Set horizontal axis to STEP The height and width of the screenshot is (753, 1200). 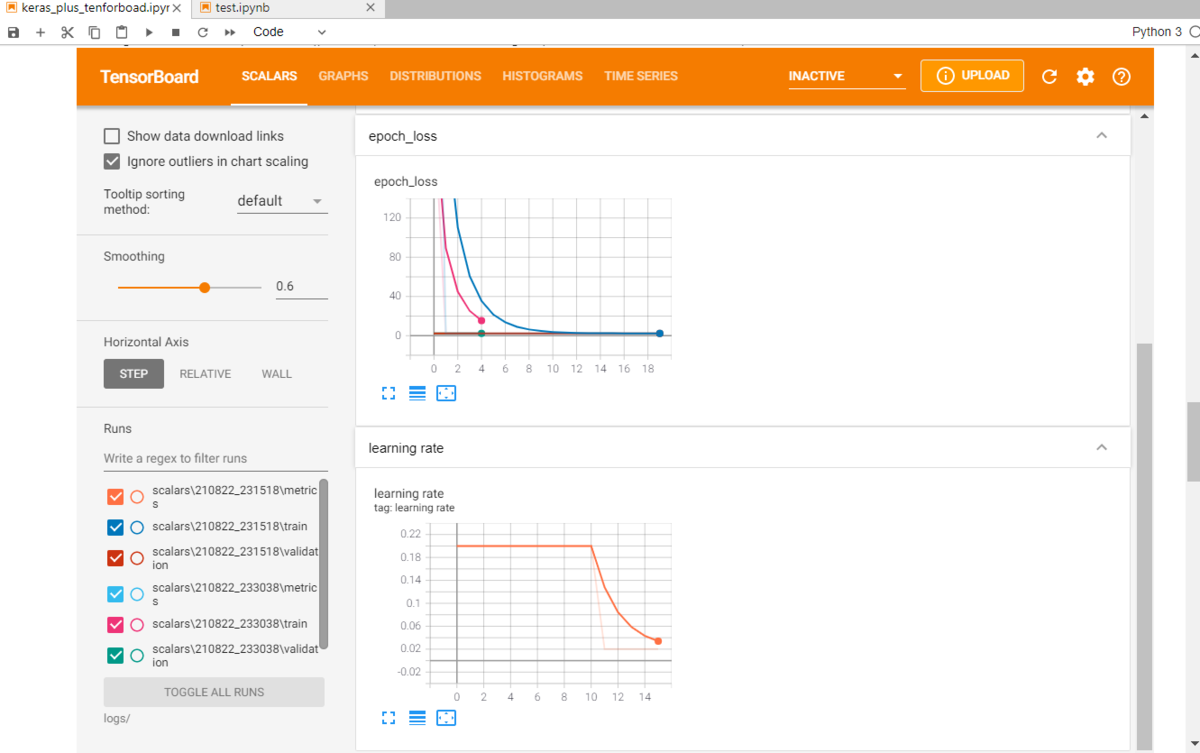pyautogui.click(x=134, y=374)
